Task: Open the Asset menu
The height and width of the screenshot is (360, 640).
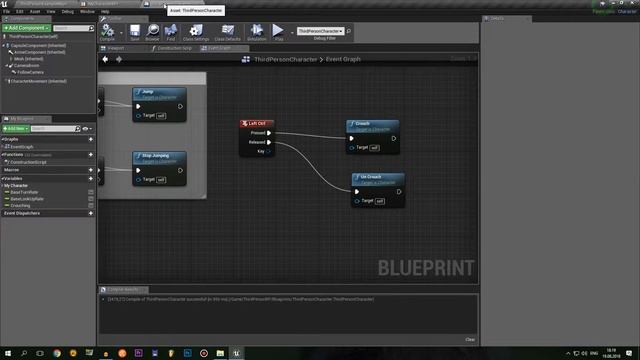Action: pyautogui.click(x=35, y=11)
